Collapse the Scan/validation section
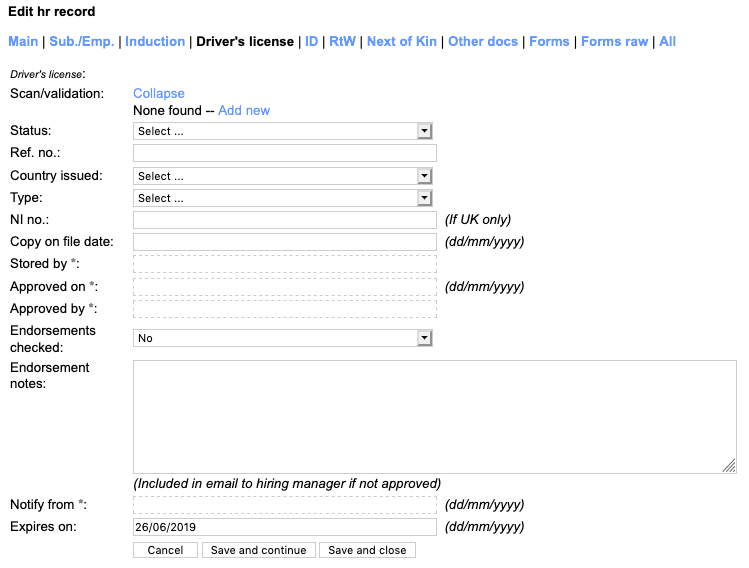Screen dimensions: 749x568 [159, 93]
